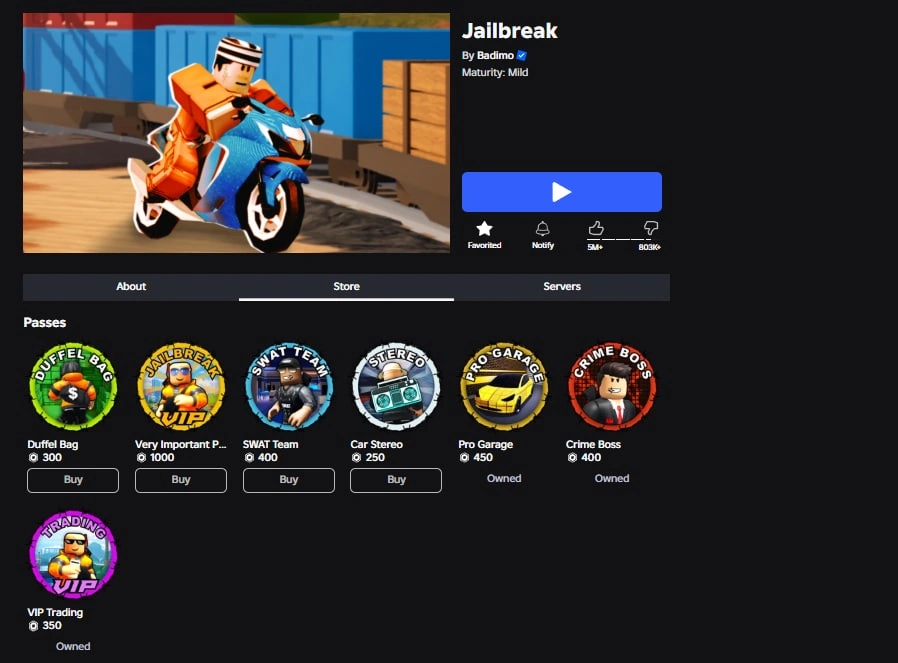The height and width of the screenshot is (663, 898).
Task: Dislike the game with thumbs down
Action: pos(651,228)
